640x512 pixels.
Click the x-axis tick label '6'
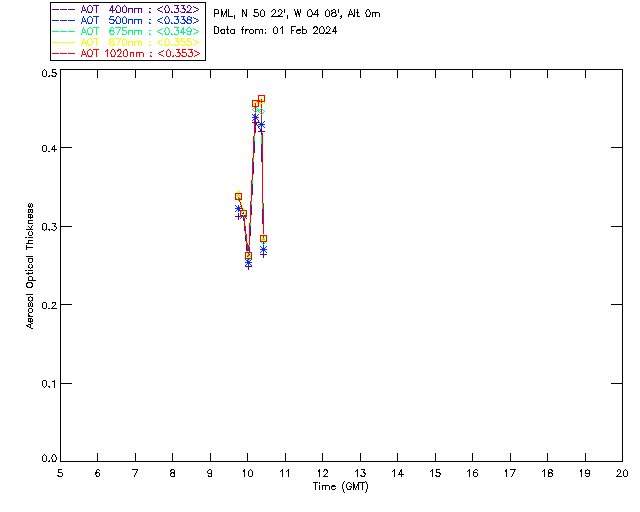[98, 473]
